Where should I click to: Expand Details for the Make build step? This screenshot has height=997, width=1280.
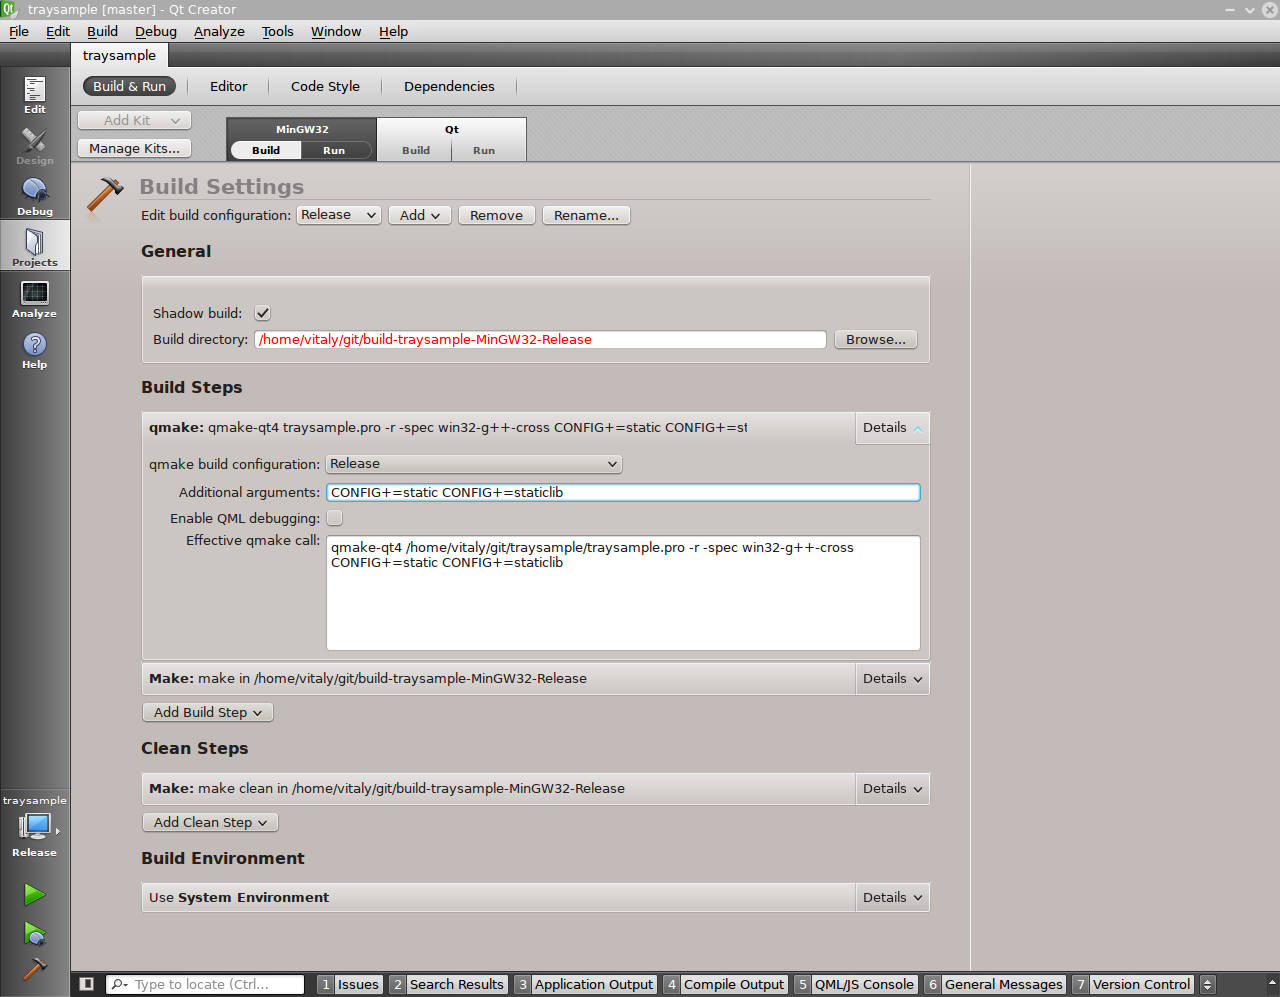[892, 678]
